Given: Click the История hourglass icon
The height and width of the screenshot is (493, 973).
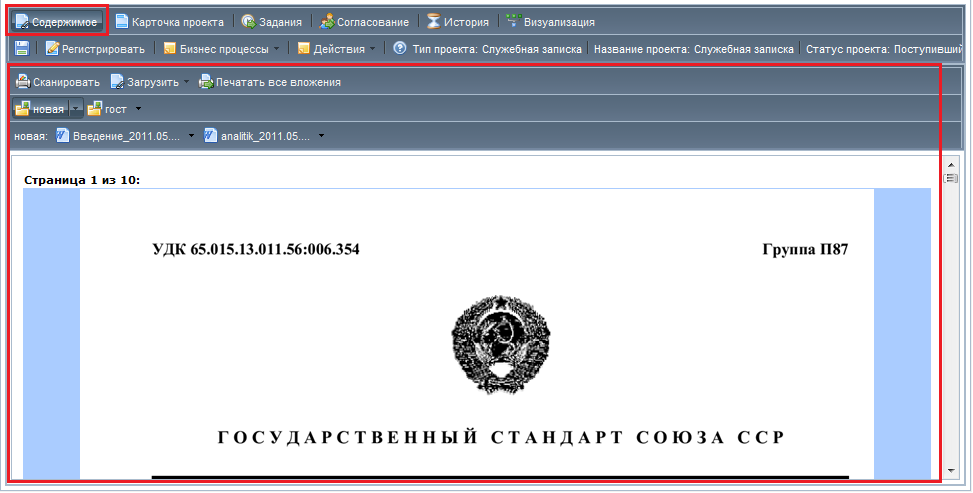Looking at the screenshot, I should click(x=434, y=21).
